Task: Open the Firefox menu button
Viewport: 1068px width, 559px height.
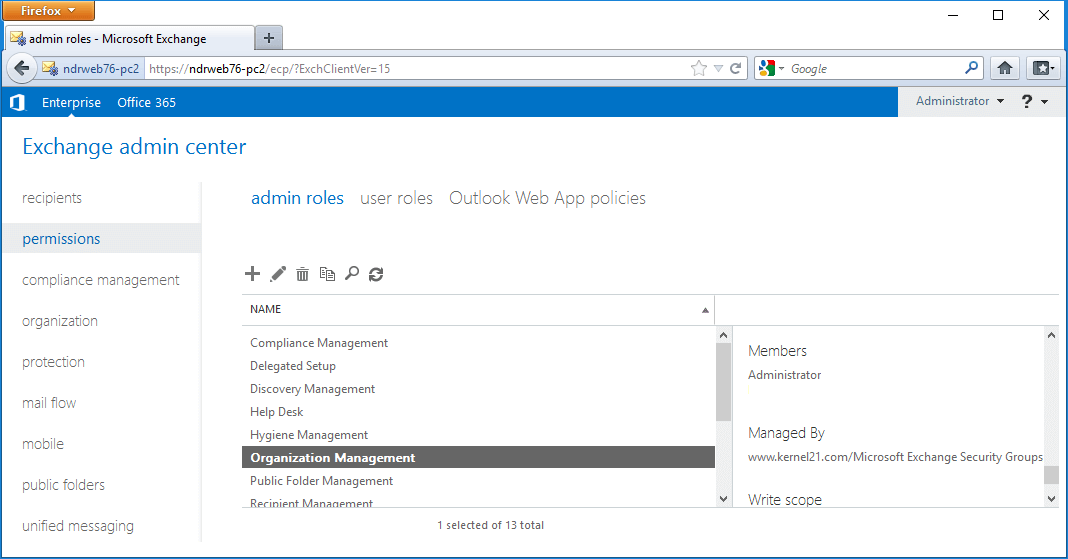Action: point(48,10)
